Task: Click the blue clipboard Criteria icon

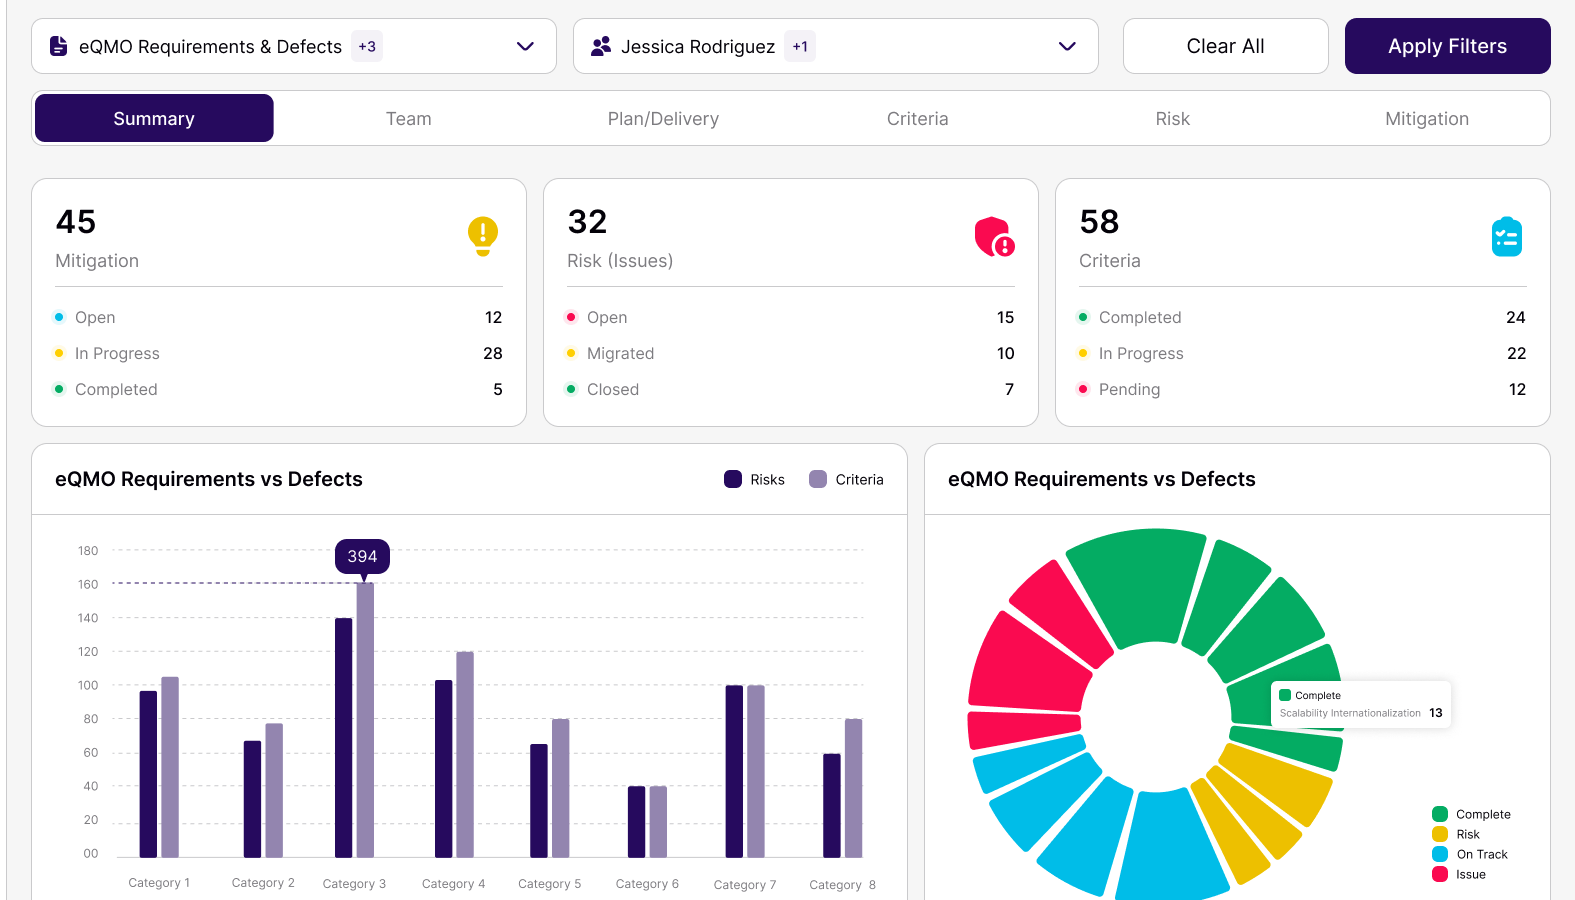Action: tap(1507, 237)
